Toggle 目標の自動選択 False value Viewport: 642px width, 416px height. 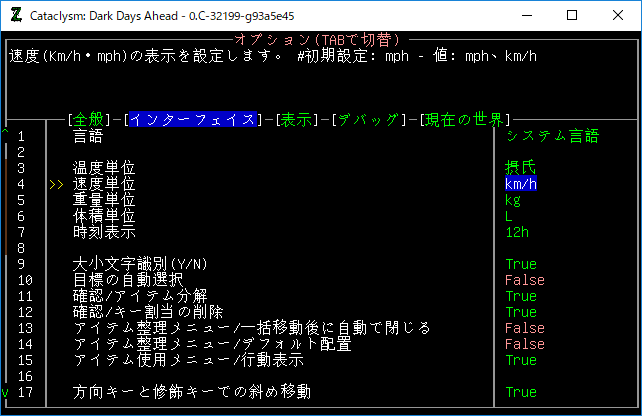point(525,280)
